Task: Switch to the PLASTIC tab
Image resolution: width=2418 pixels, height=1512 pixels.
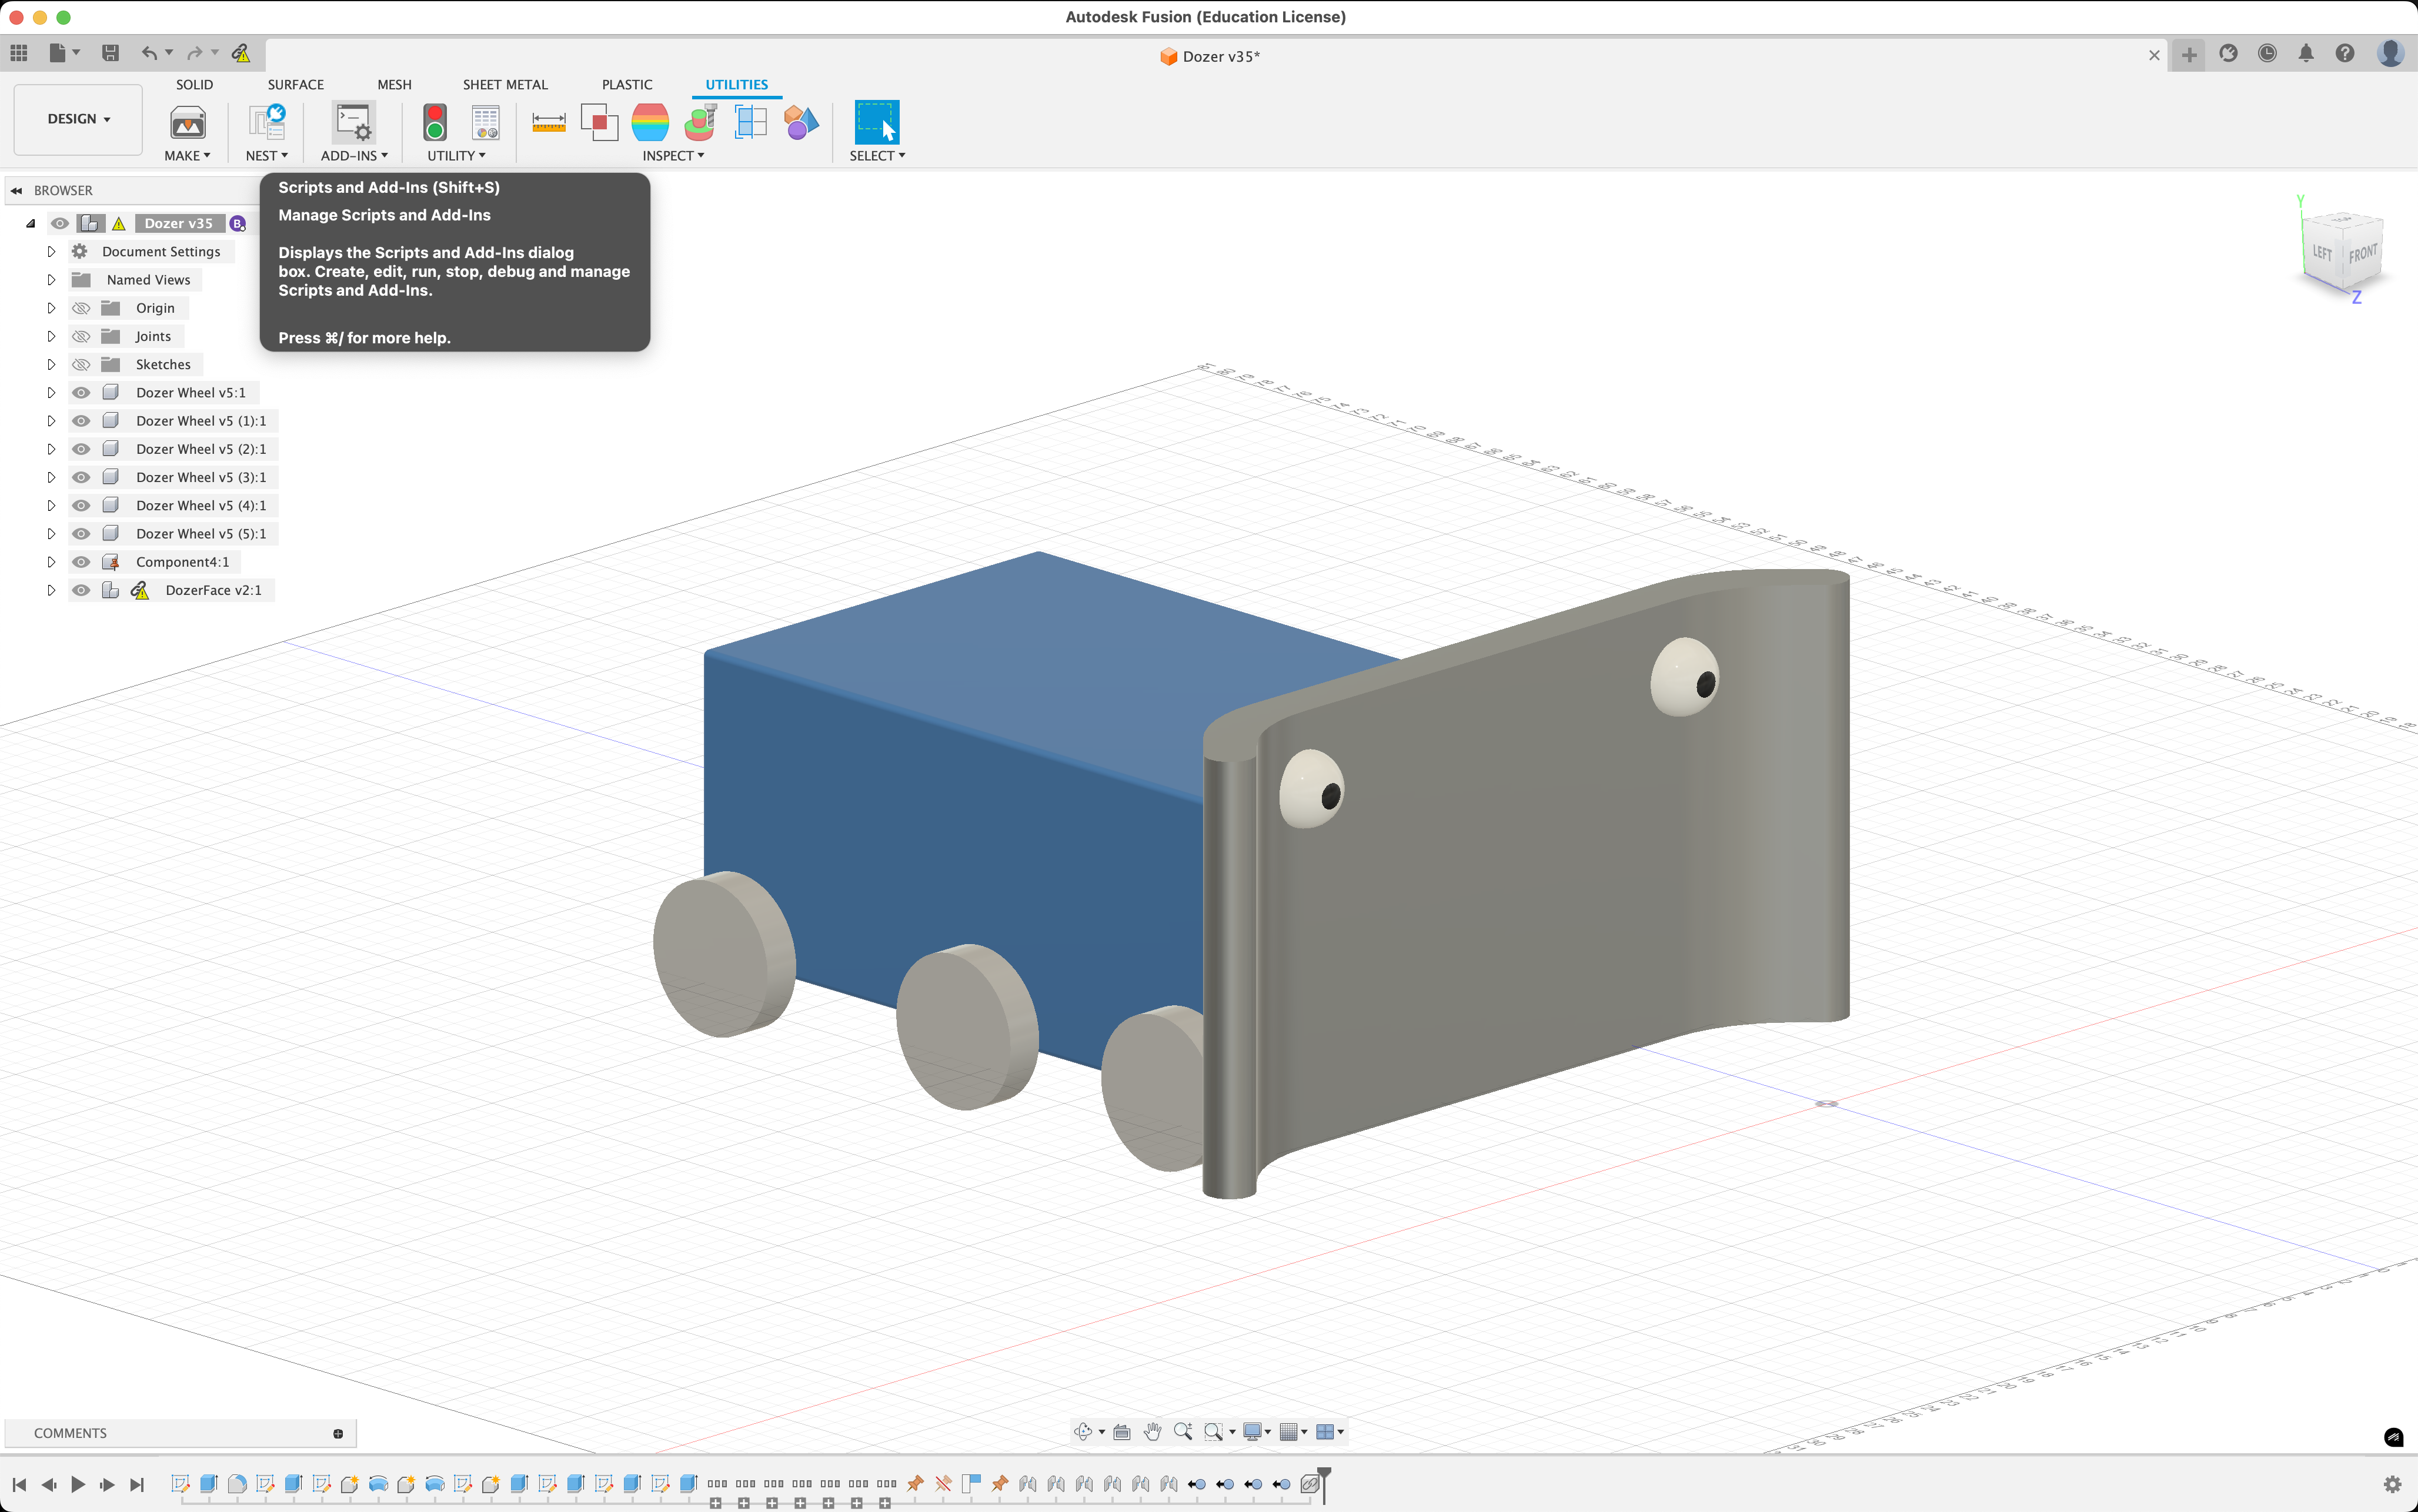Action: click(627, 85)
